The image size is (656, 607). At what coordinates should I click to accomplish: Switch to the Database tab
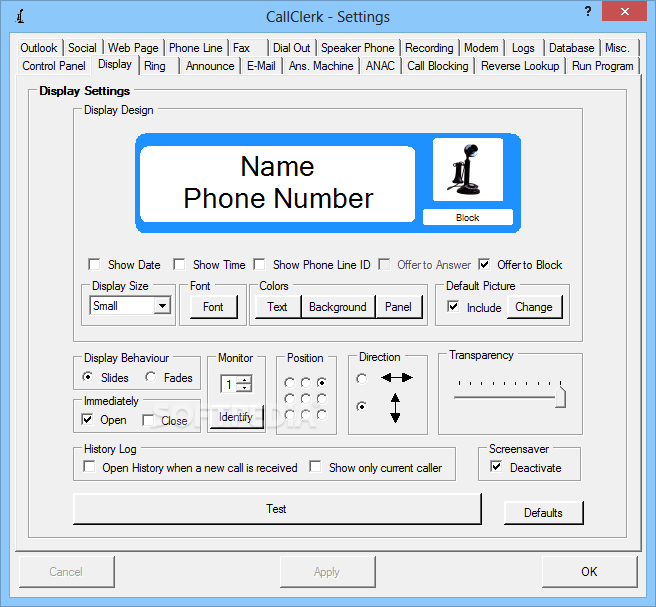click(571, 48)
